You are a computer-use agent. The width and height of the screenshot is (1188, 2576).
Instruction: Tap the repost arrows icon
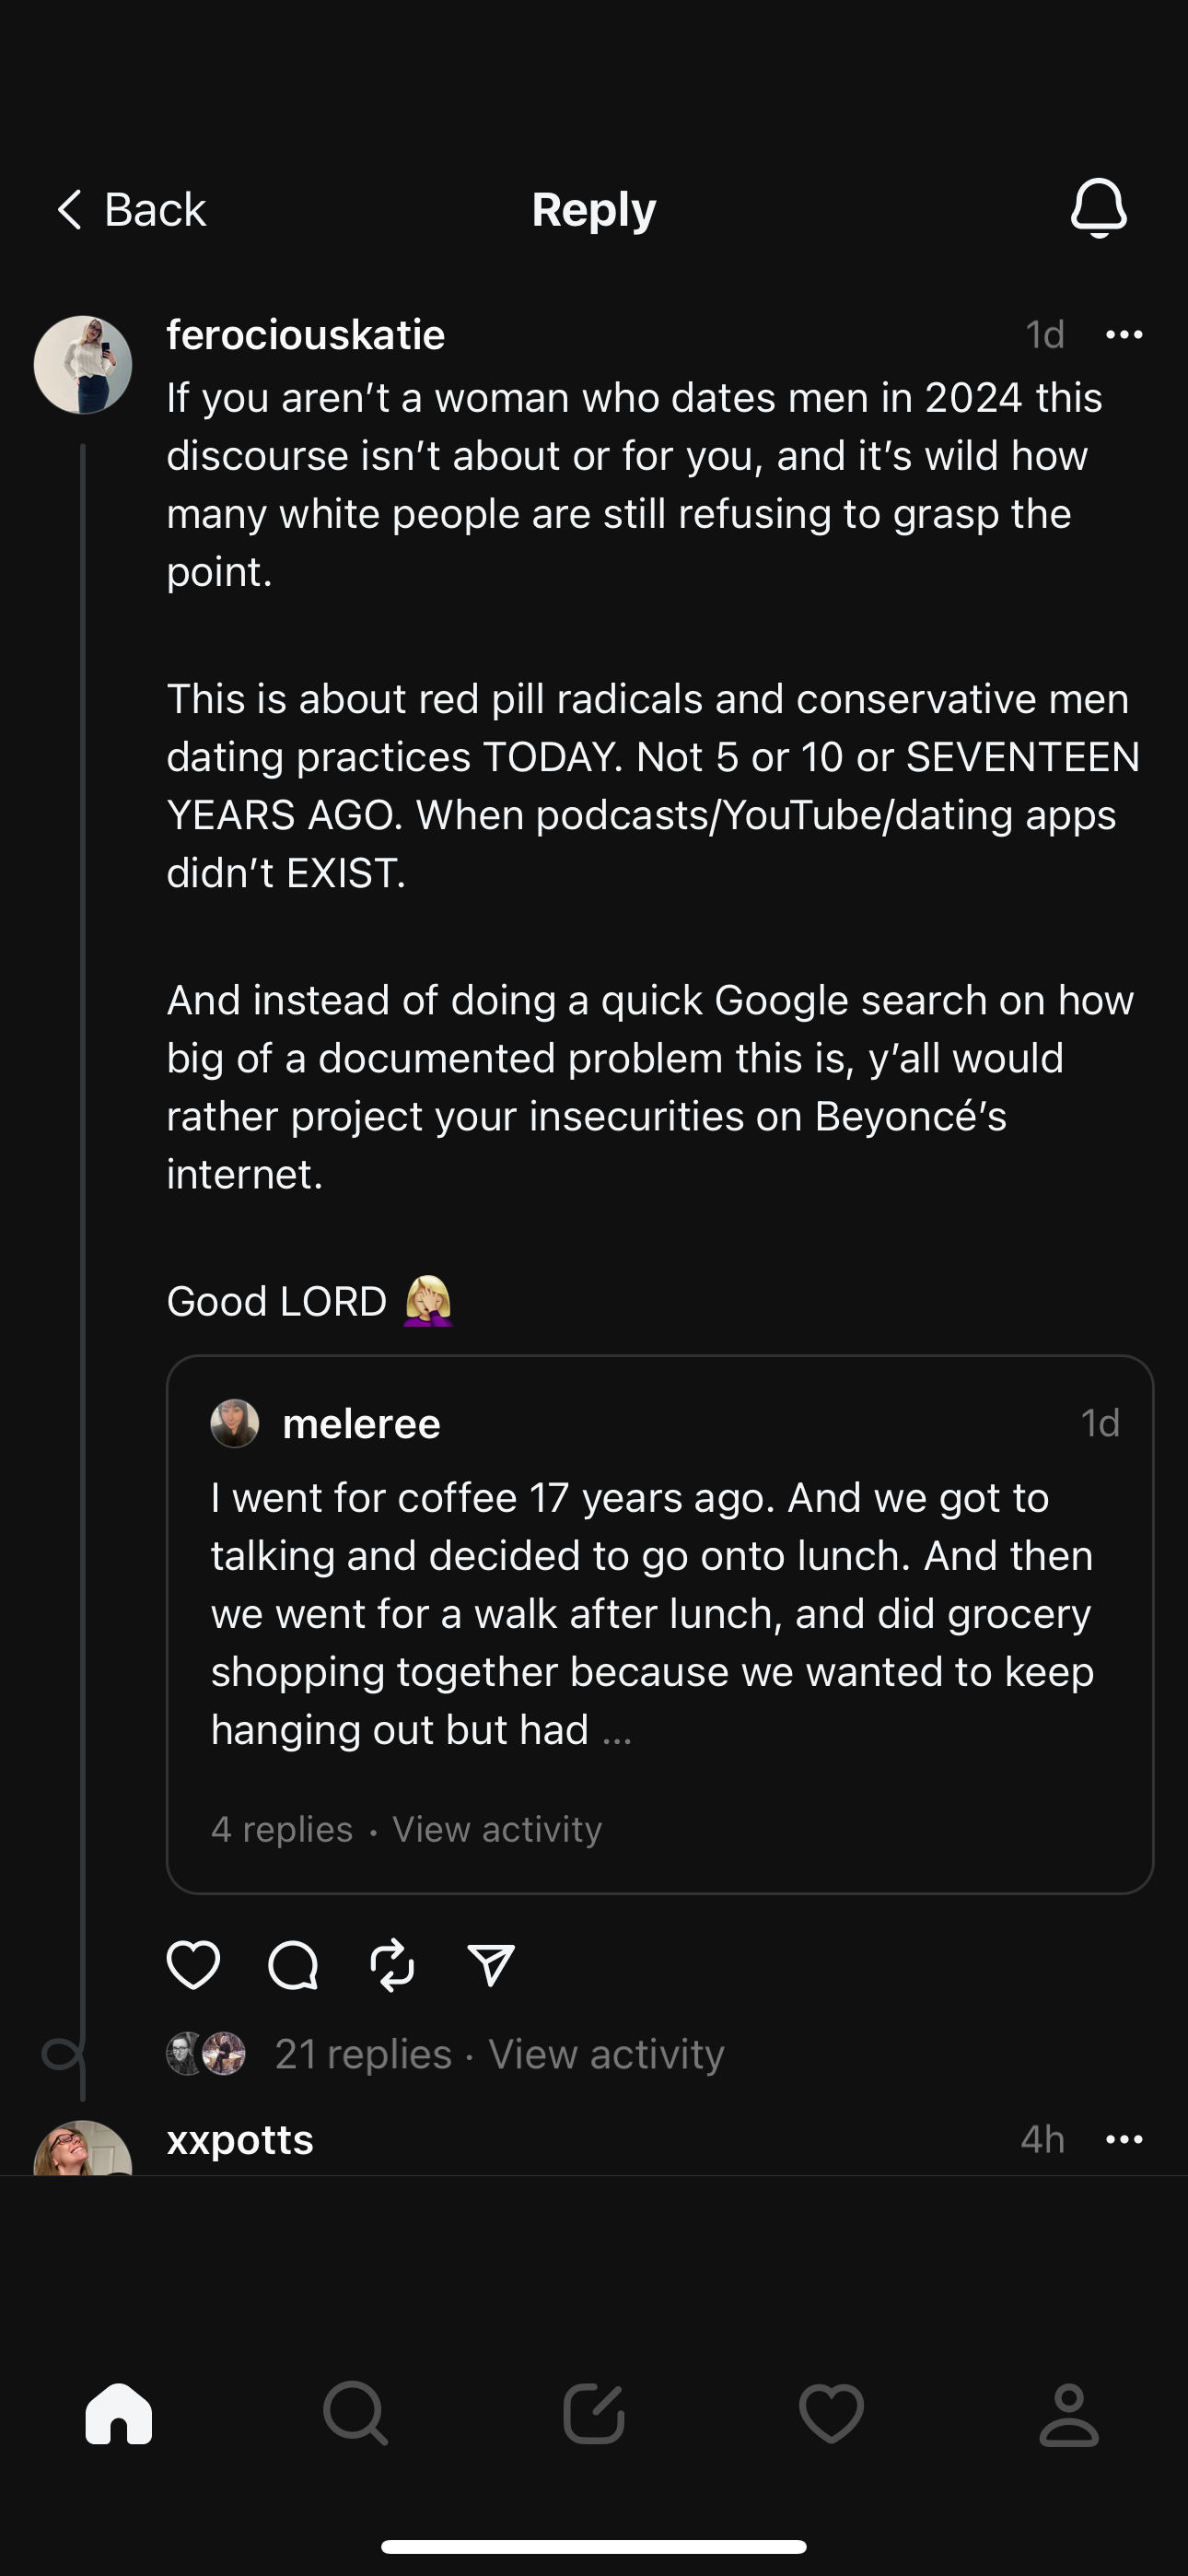point(392,1964)
